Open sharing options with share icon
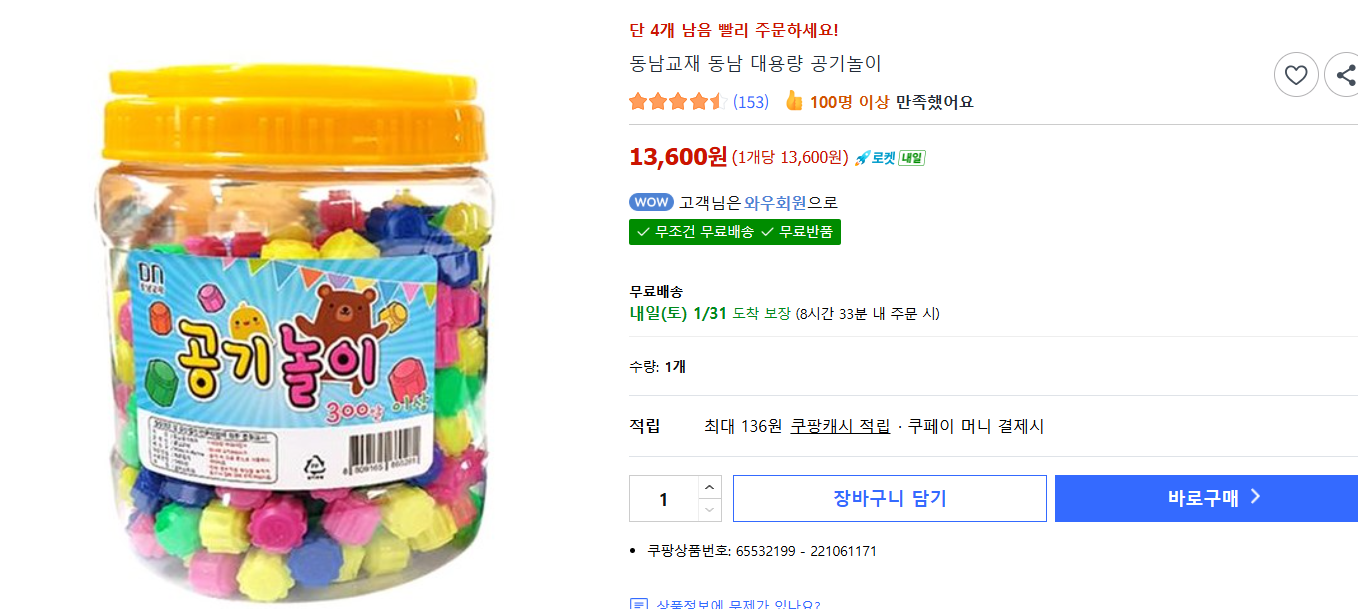Screen dimensions: 1358x609 pos(1344,74)
